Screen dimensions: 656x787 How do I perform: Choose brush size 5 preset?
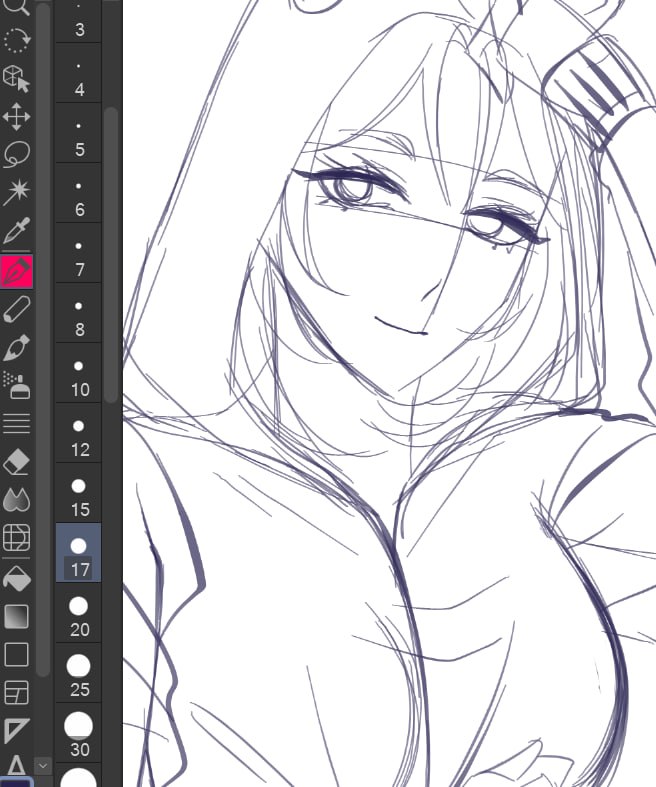click(78, 133)
